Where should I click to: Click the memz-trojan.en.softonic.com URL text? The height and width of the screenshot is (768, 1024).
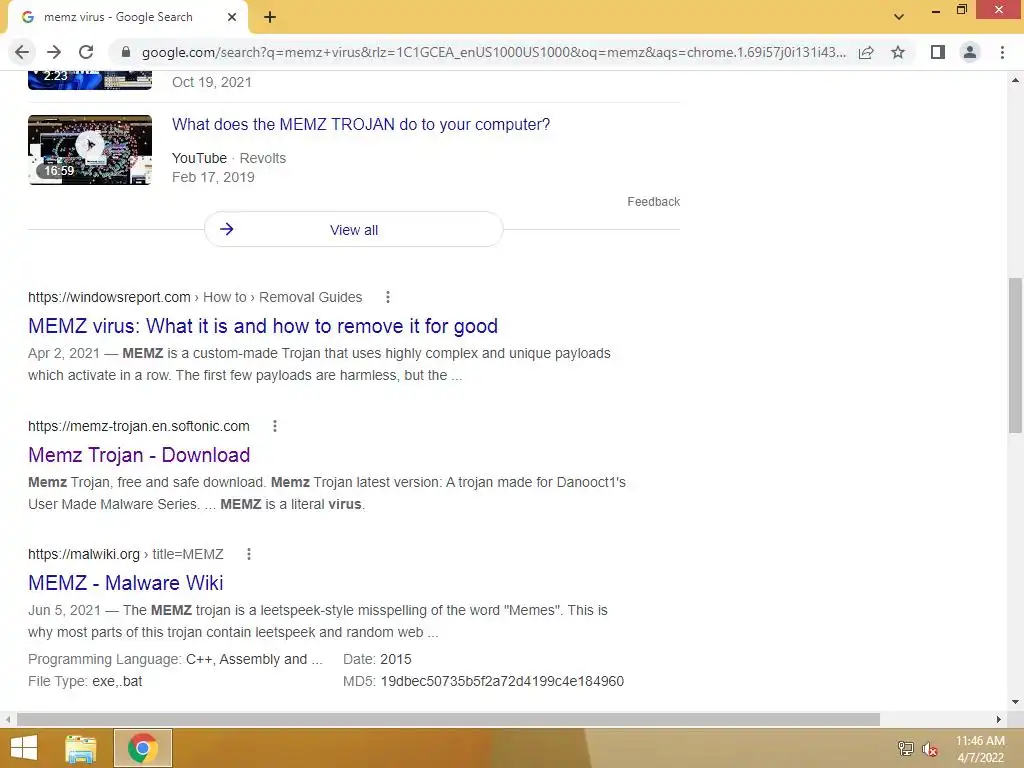(138, 426)
